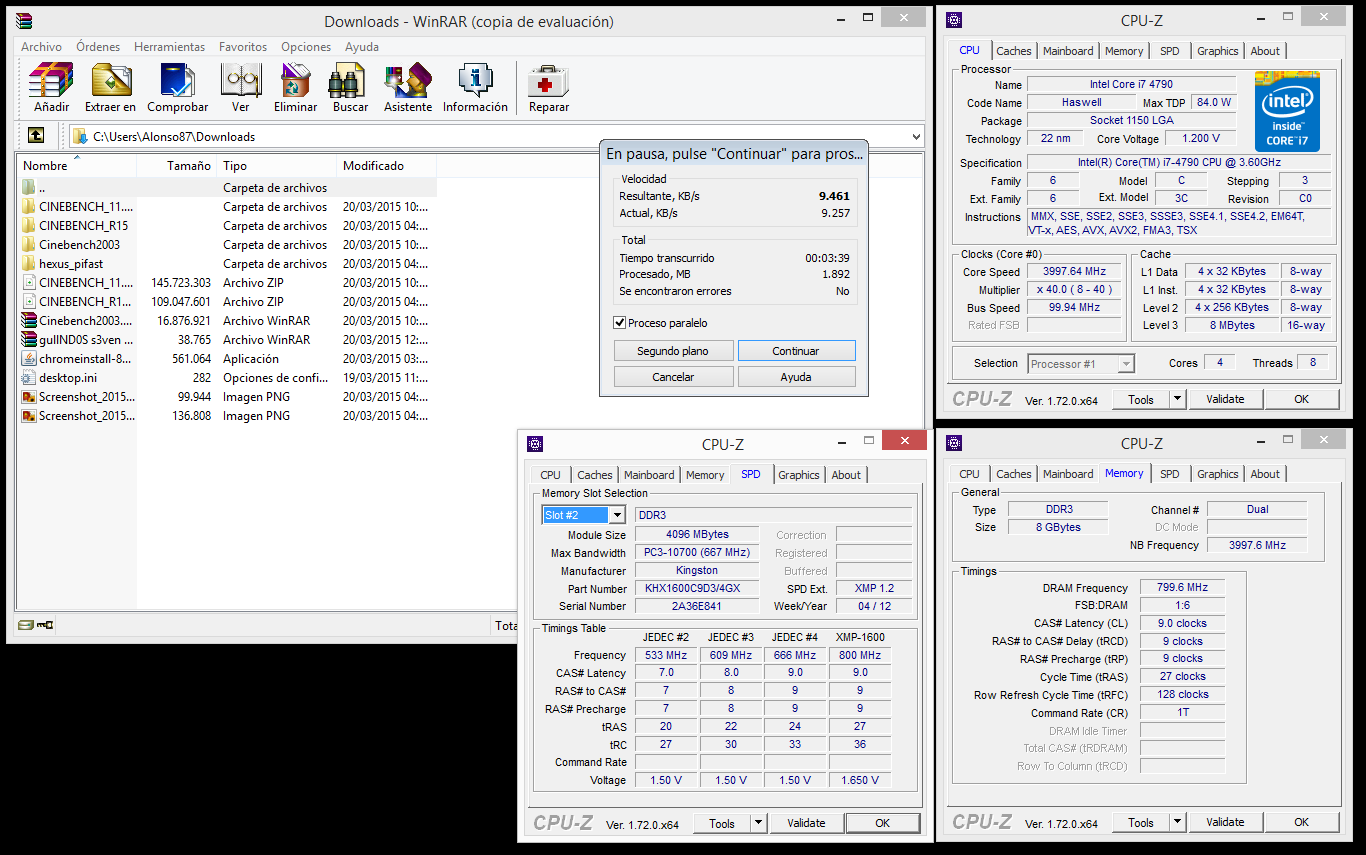Click Validate in top CPU-Z window
Viewport: 1366px width, 855px height.
click(x=1225, y=399)
